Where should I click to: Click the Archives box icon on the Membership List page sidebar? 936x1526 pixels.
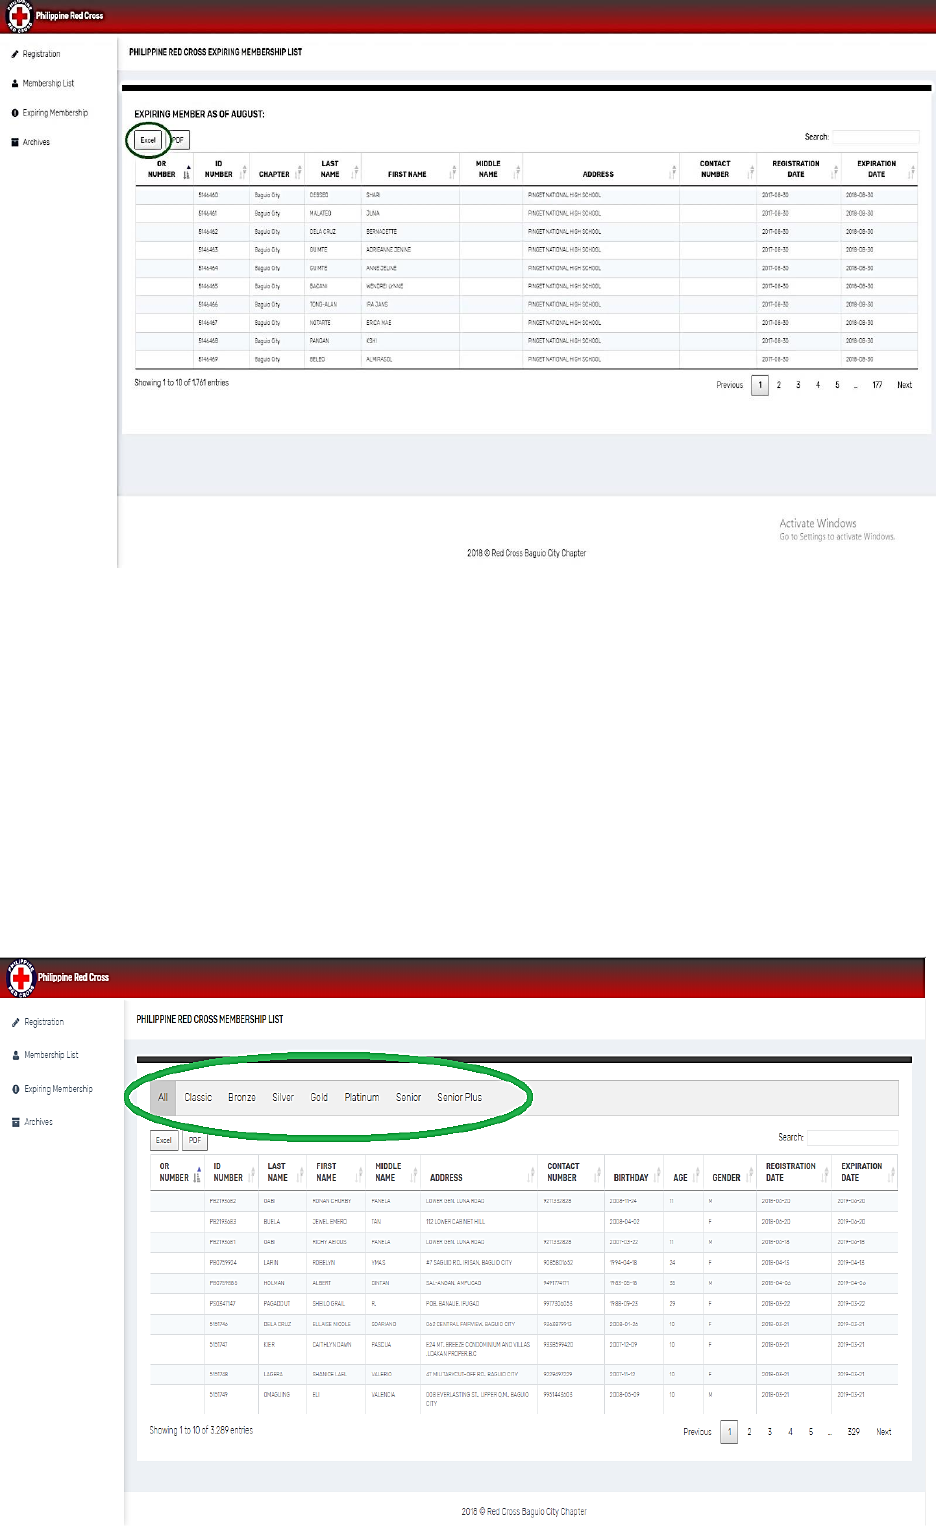click(x=16, y=1122)
